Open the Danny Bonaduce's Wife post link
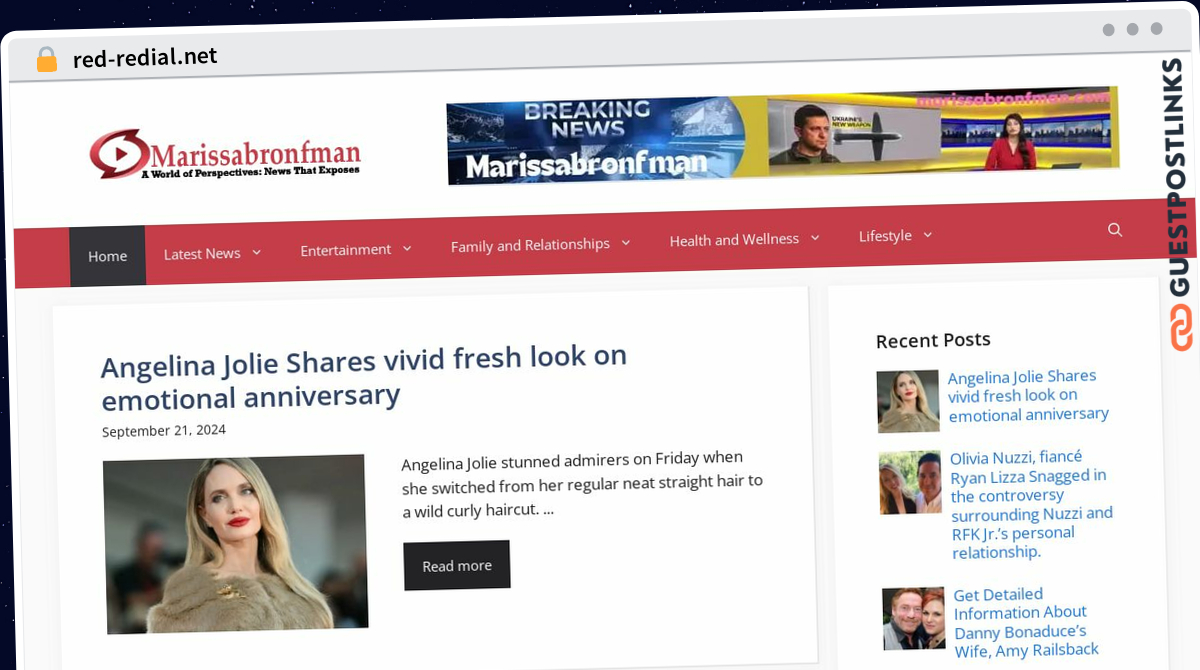Viewport: 1200px width, 670px height. (1026, 622)
